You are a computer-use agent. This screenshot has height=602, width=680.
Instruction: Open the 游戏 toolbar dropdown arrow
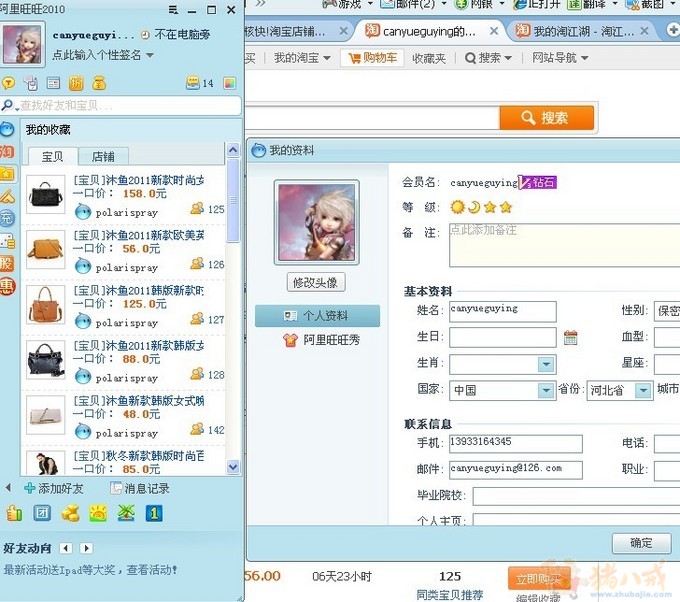pos(370,3)
